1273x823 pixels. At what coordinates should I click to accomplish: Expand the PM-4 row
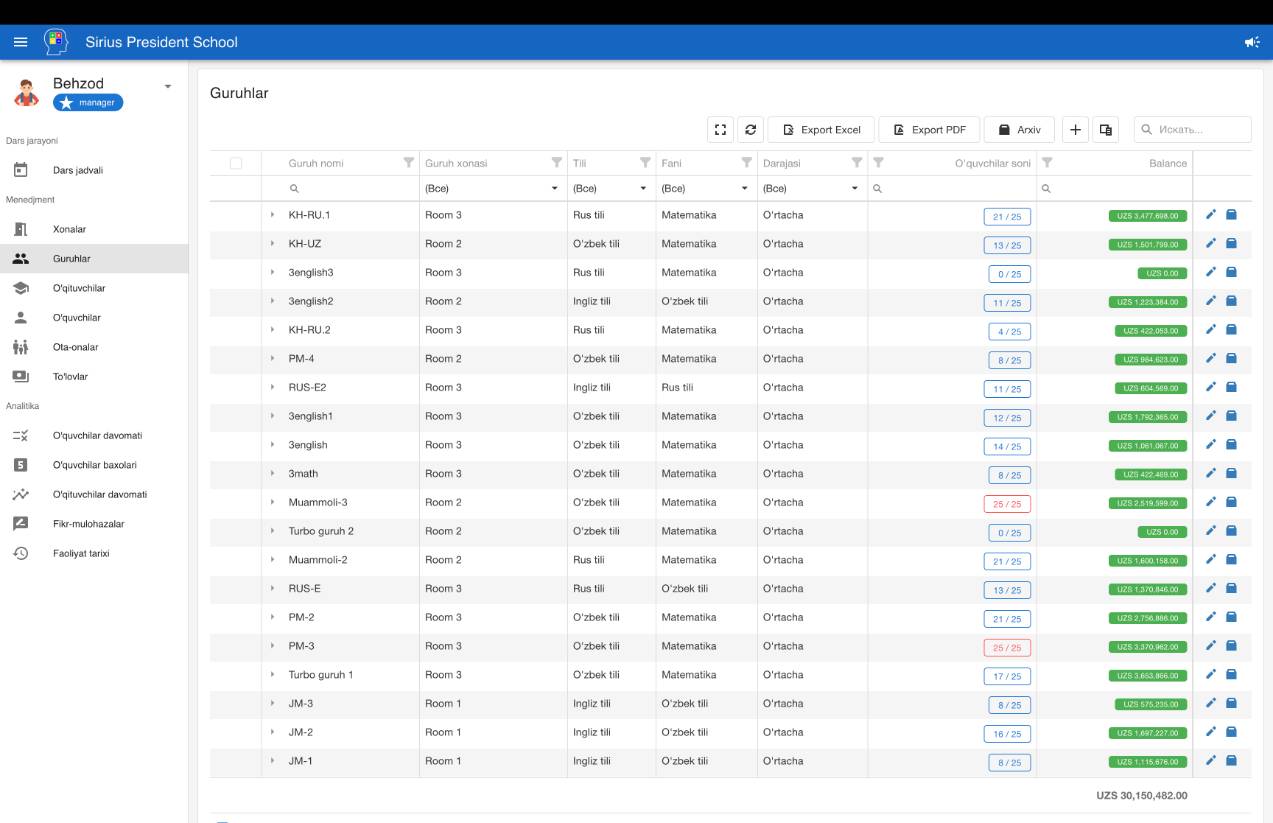click(x=272, y=359)
